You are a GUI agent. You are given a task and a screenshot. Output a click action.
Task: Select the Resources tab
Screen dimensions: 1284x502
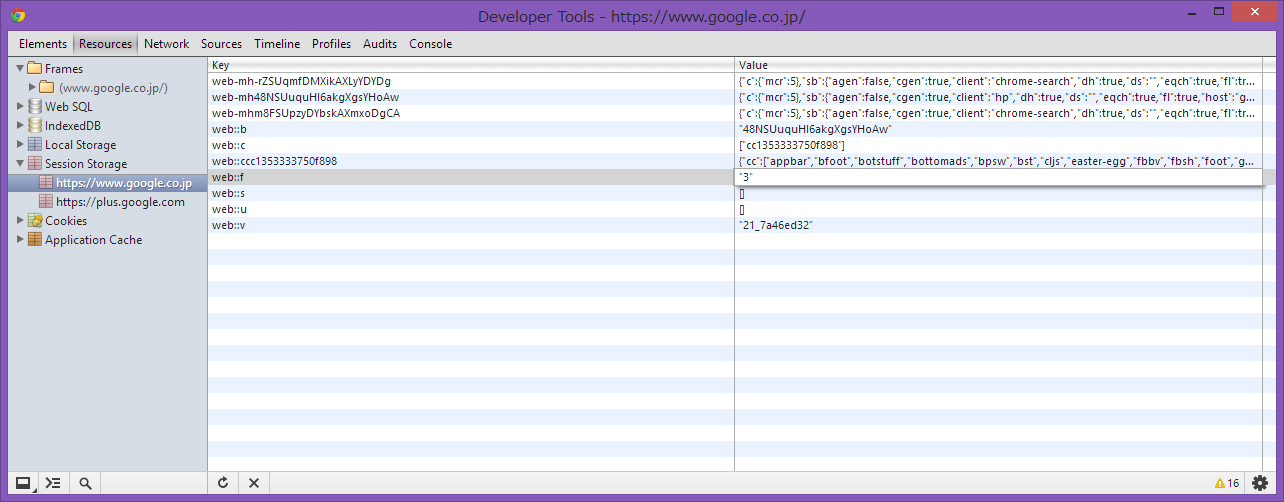pyautogui.click(x=105, y=44)
